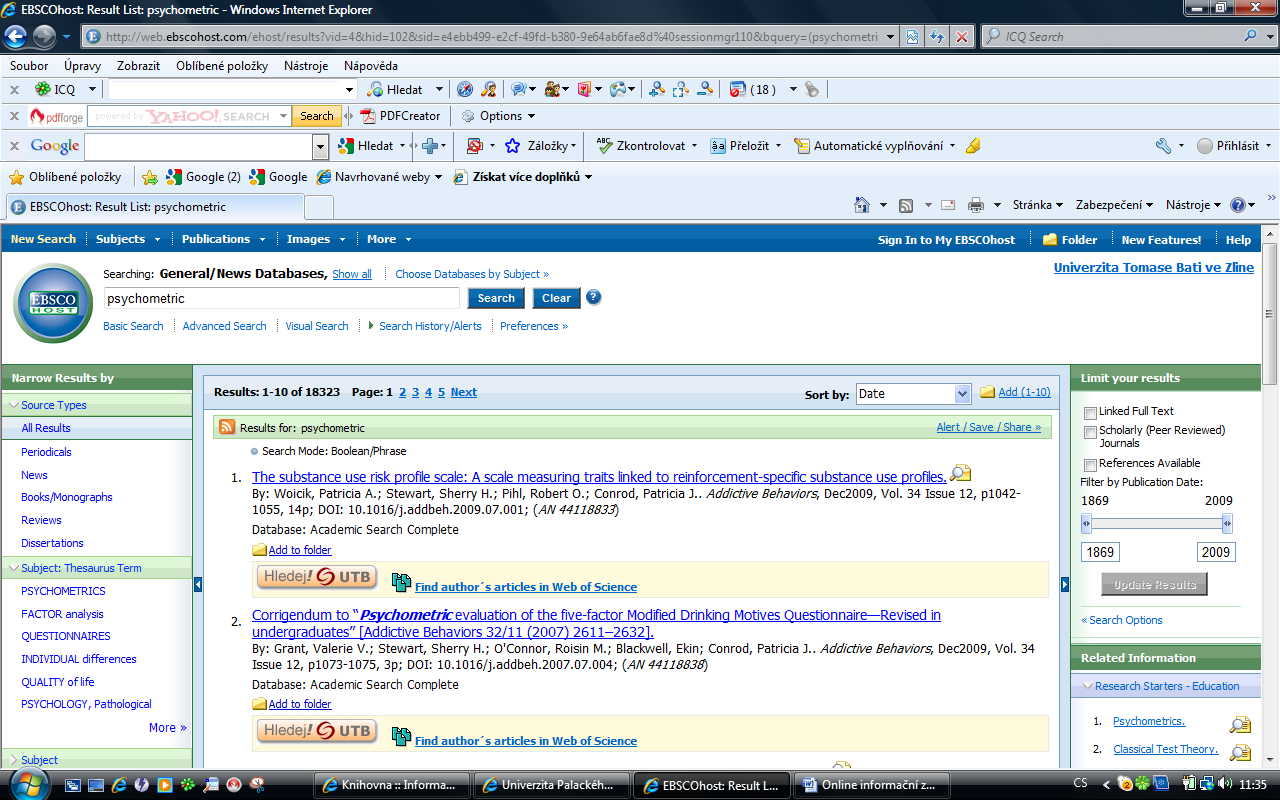Click the Favorites star (Oblíbené položky)
The height and width of the screenshot is (800, 1280).
pyautogui.click(x=16, y=177)
